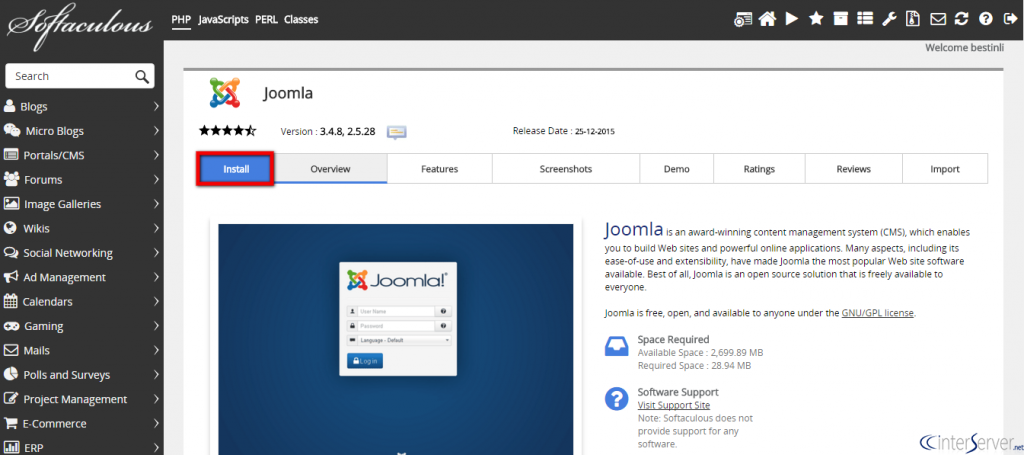Open script demos via play icon

792,19
